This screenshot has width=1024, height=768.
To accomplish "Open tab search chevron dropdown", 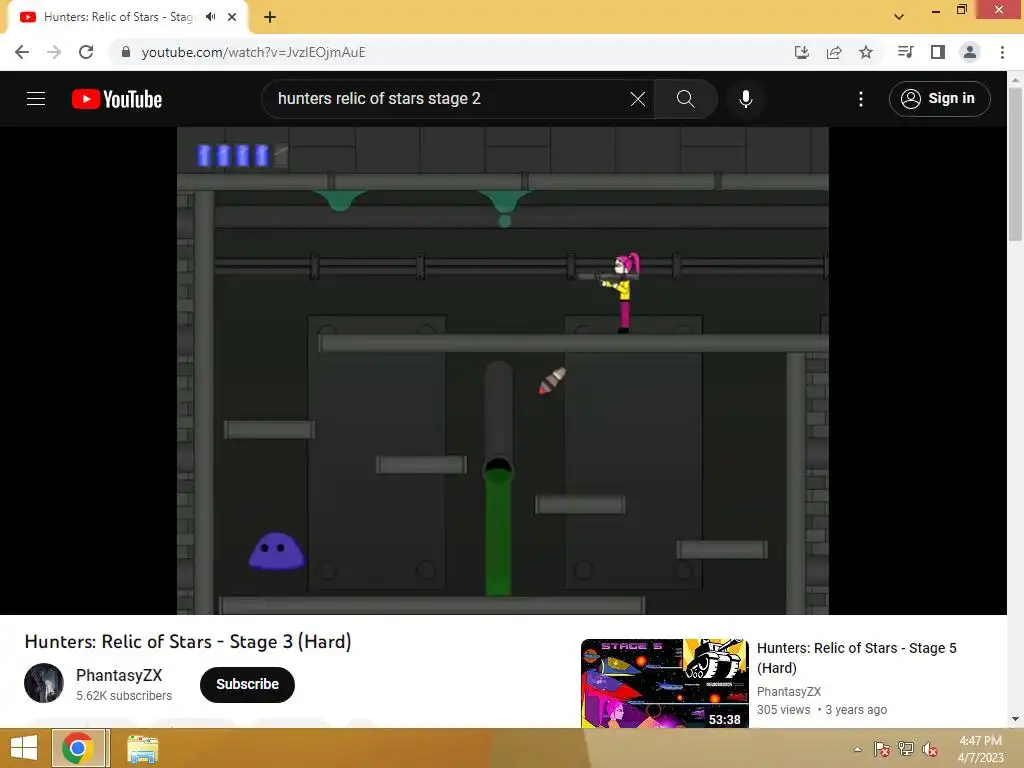I will [x=899, y=17].
